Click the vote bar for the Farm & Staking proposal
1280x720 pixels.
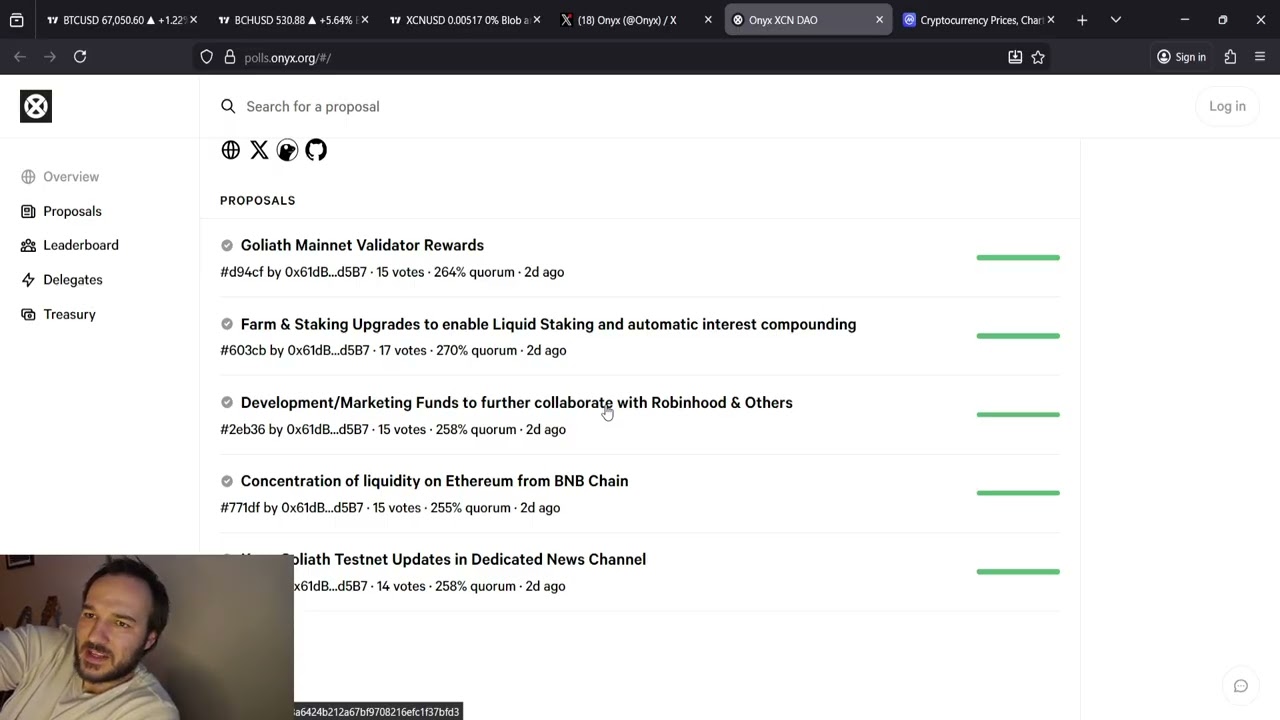coord(1018,336)
